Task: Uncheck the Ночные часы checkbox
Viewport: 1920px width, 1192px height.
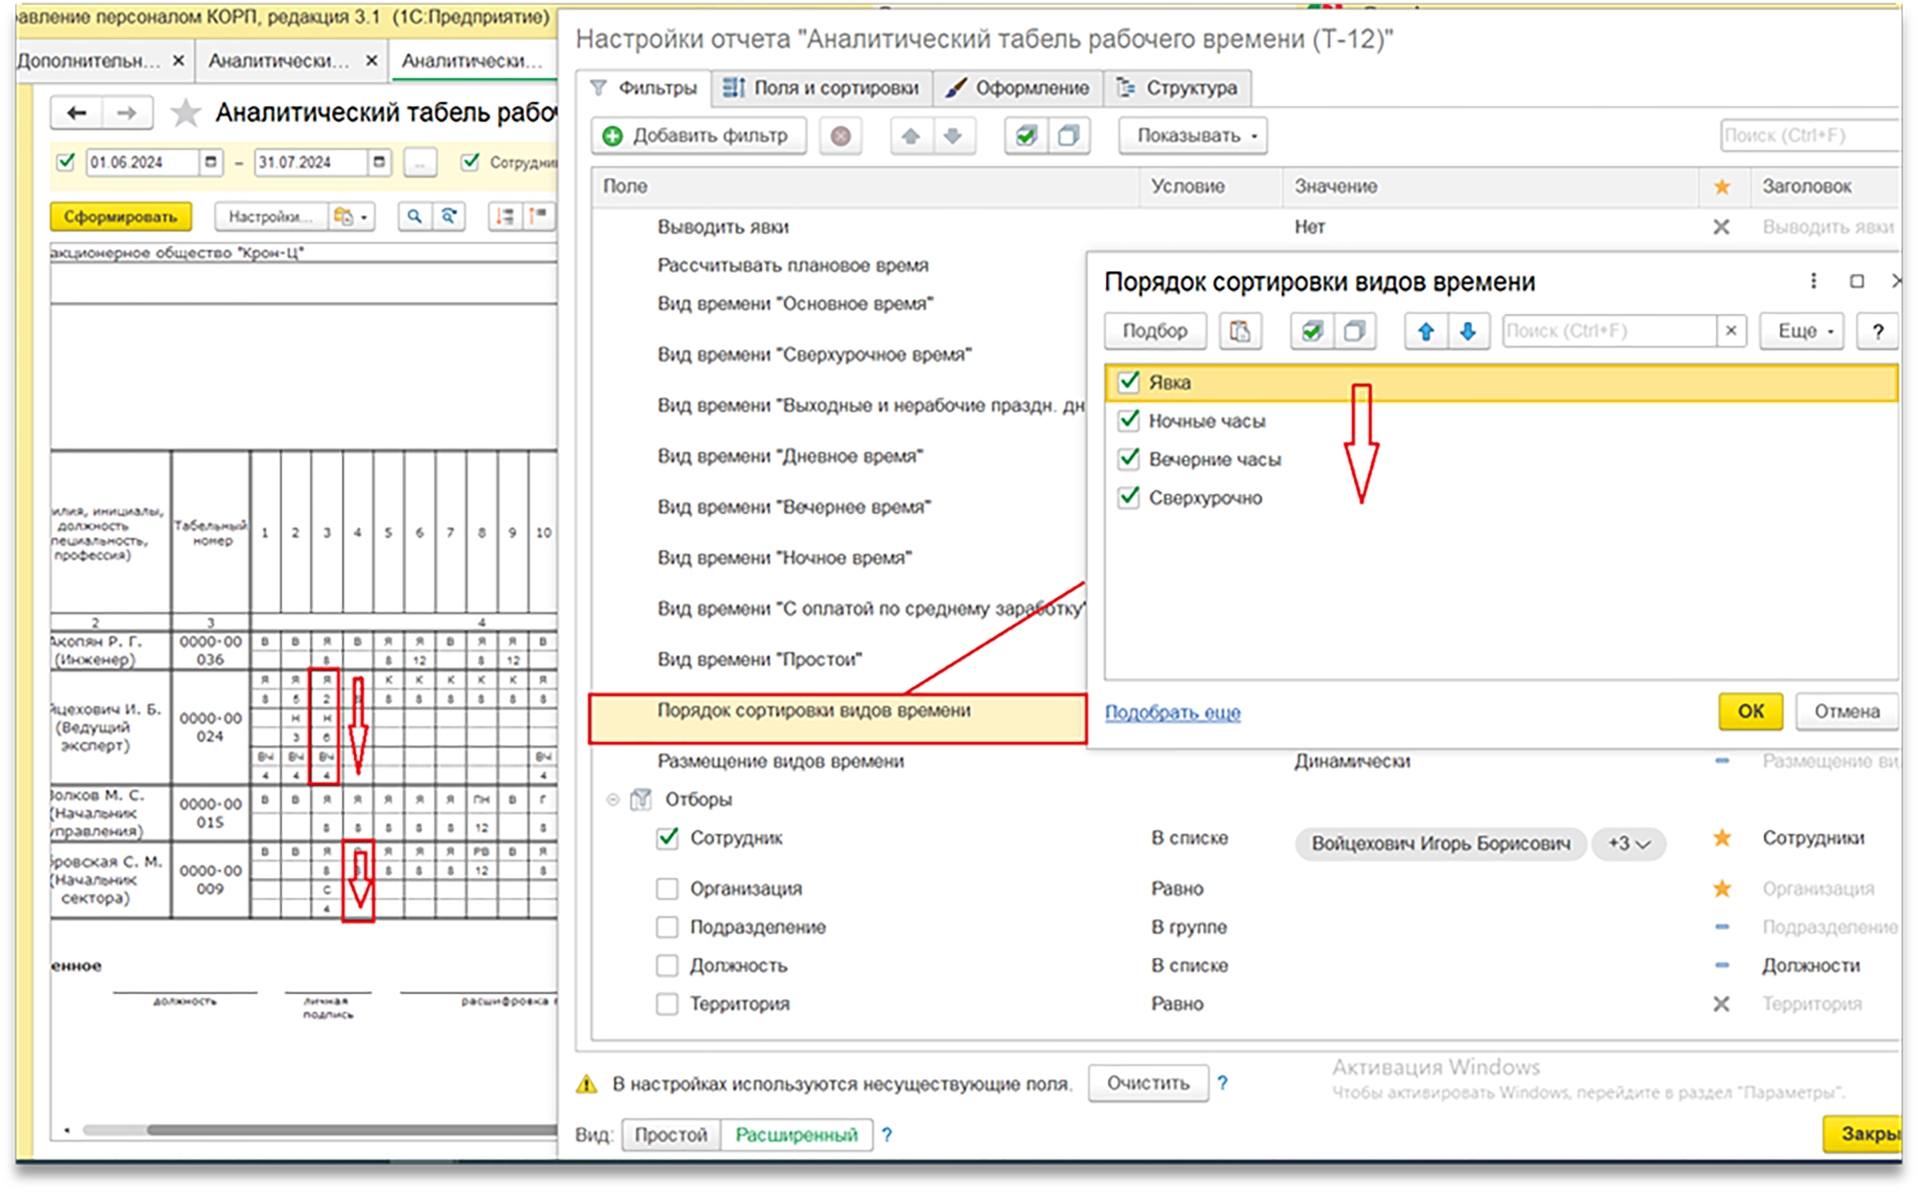Action: pyautogui.click(x=1129, y=421)
